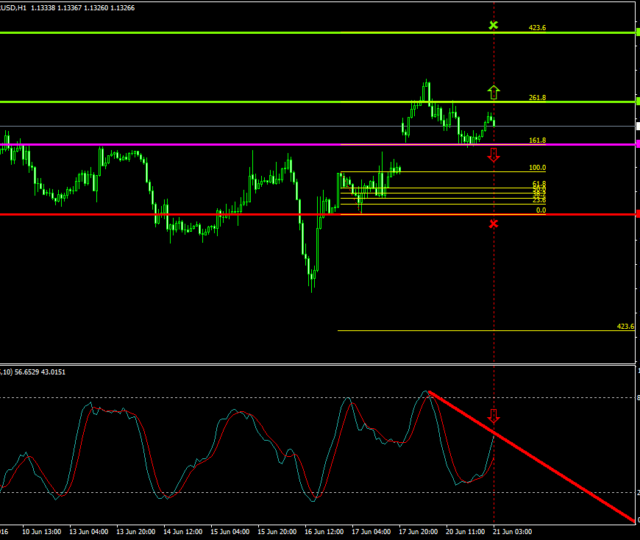Click the lower yellow 423.6 Fibonacci label
This screenshot has height=540, width=640.
626,327
